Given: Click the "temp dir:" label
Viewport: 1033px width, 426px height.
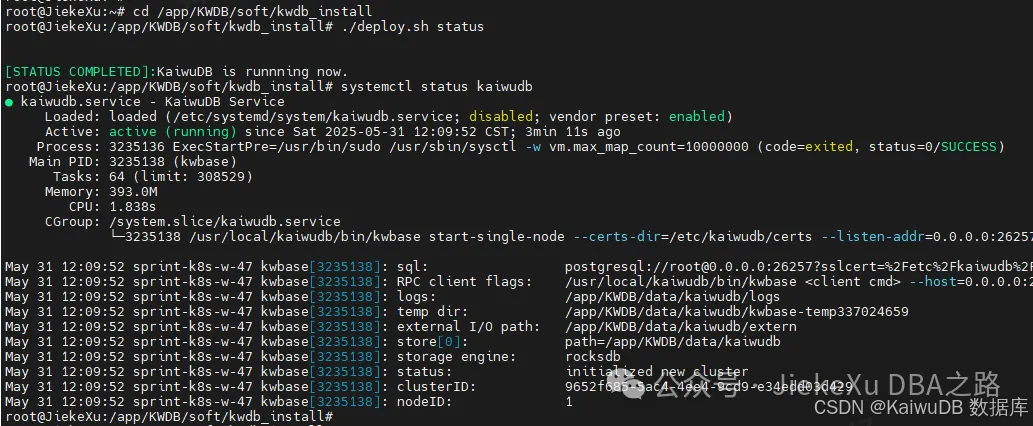Looking at the screenshot, I should (x=433, y=311).
